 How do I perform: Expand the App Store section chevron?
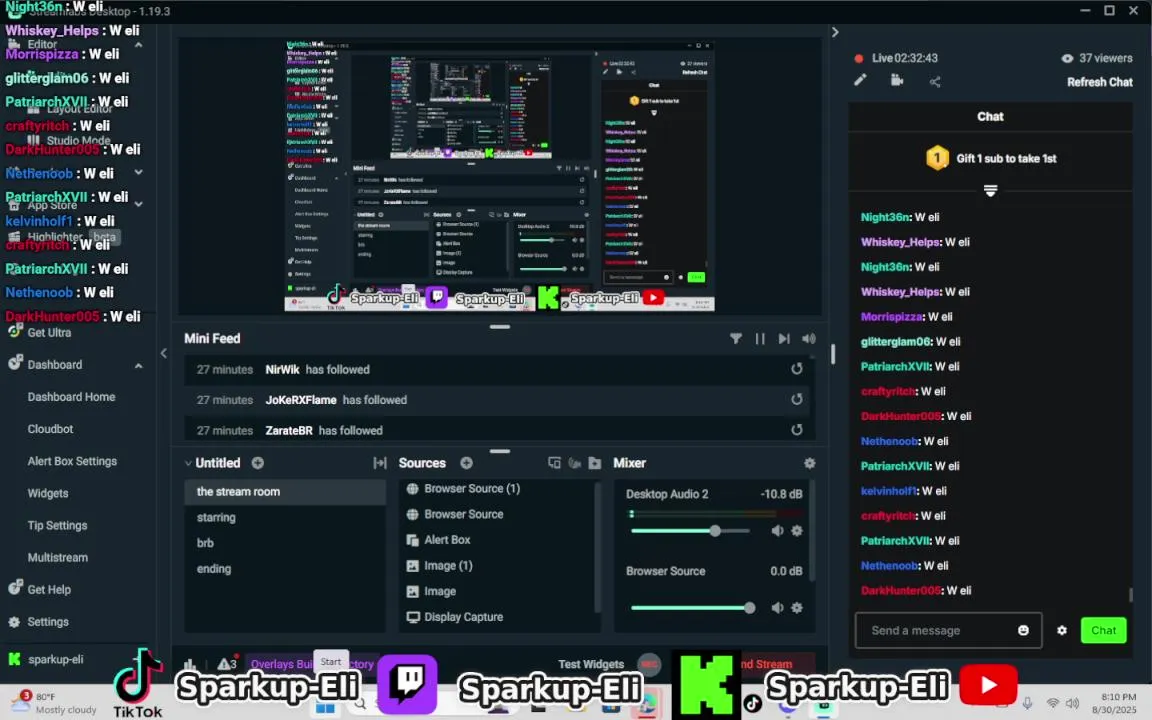pyautogui.click(x=138, y=204)
